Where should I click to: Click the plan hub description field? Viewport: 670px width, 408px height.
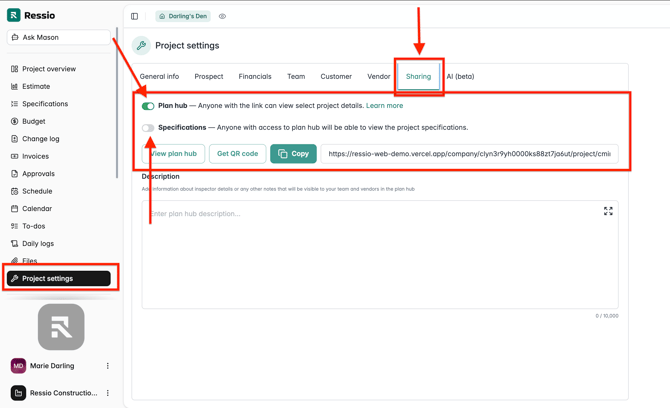pos(379,255)
